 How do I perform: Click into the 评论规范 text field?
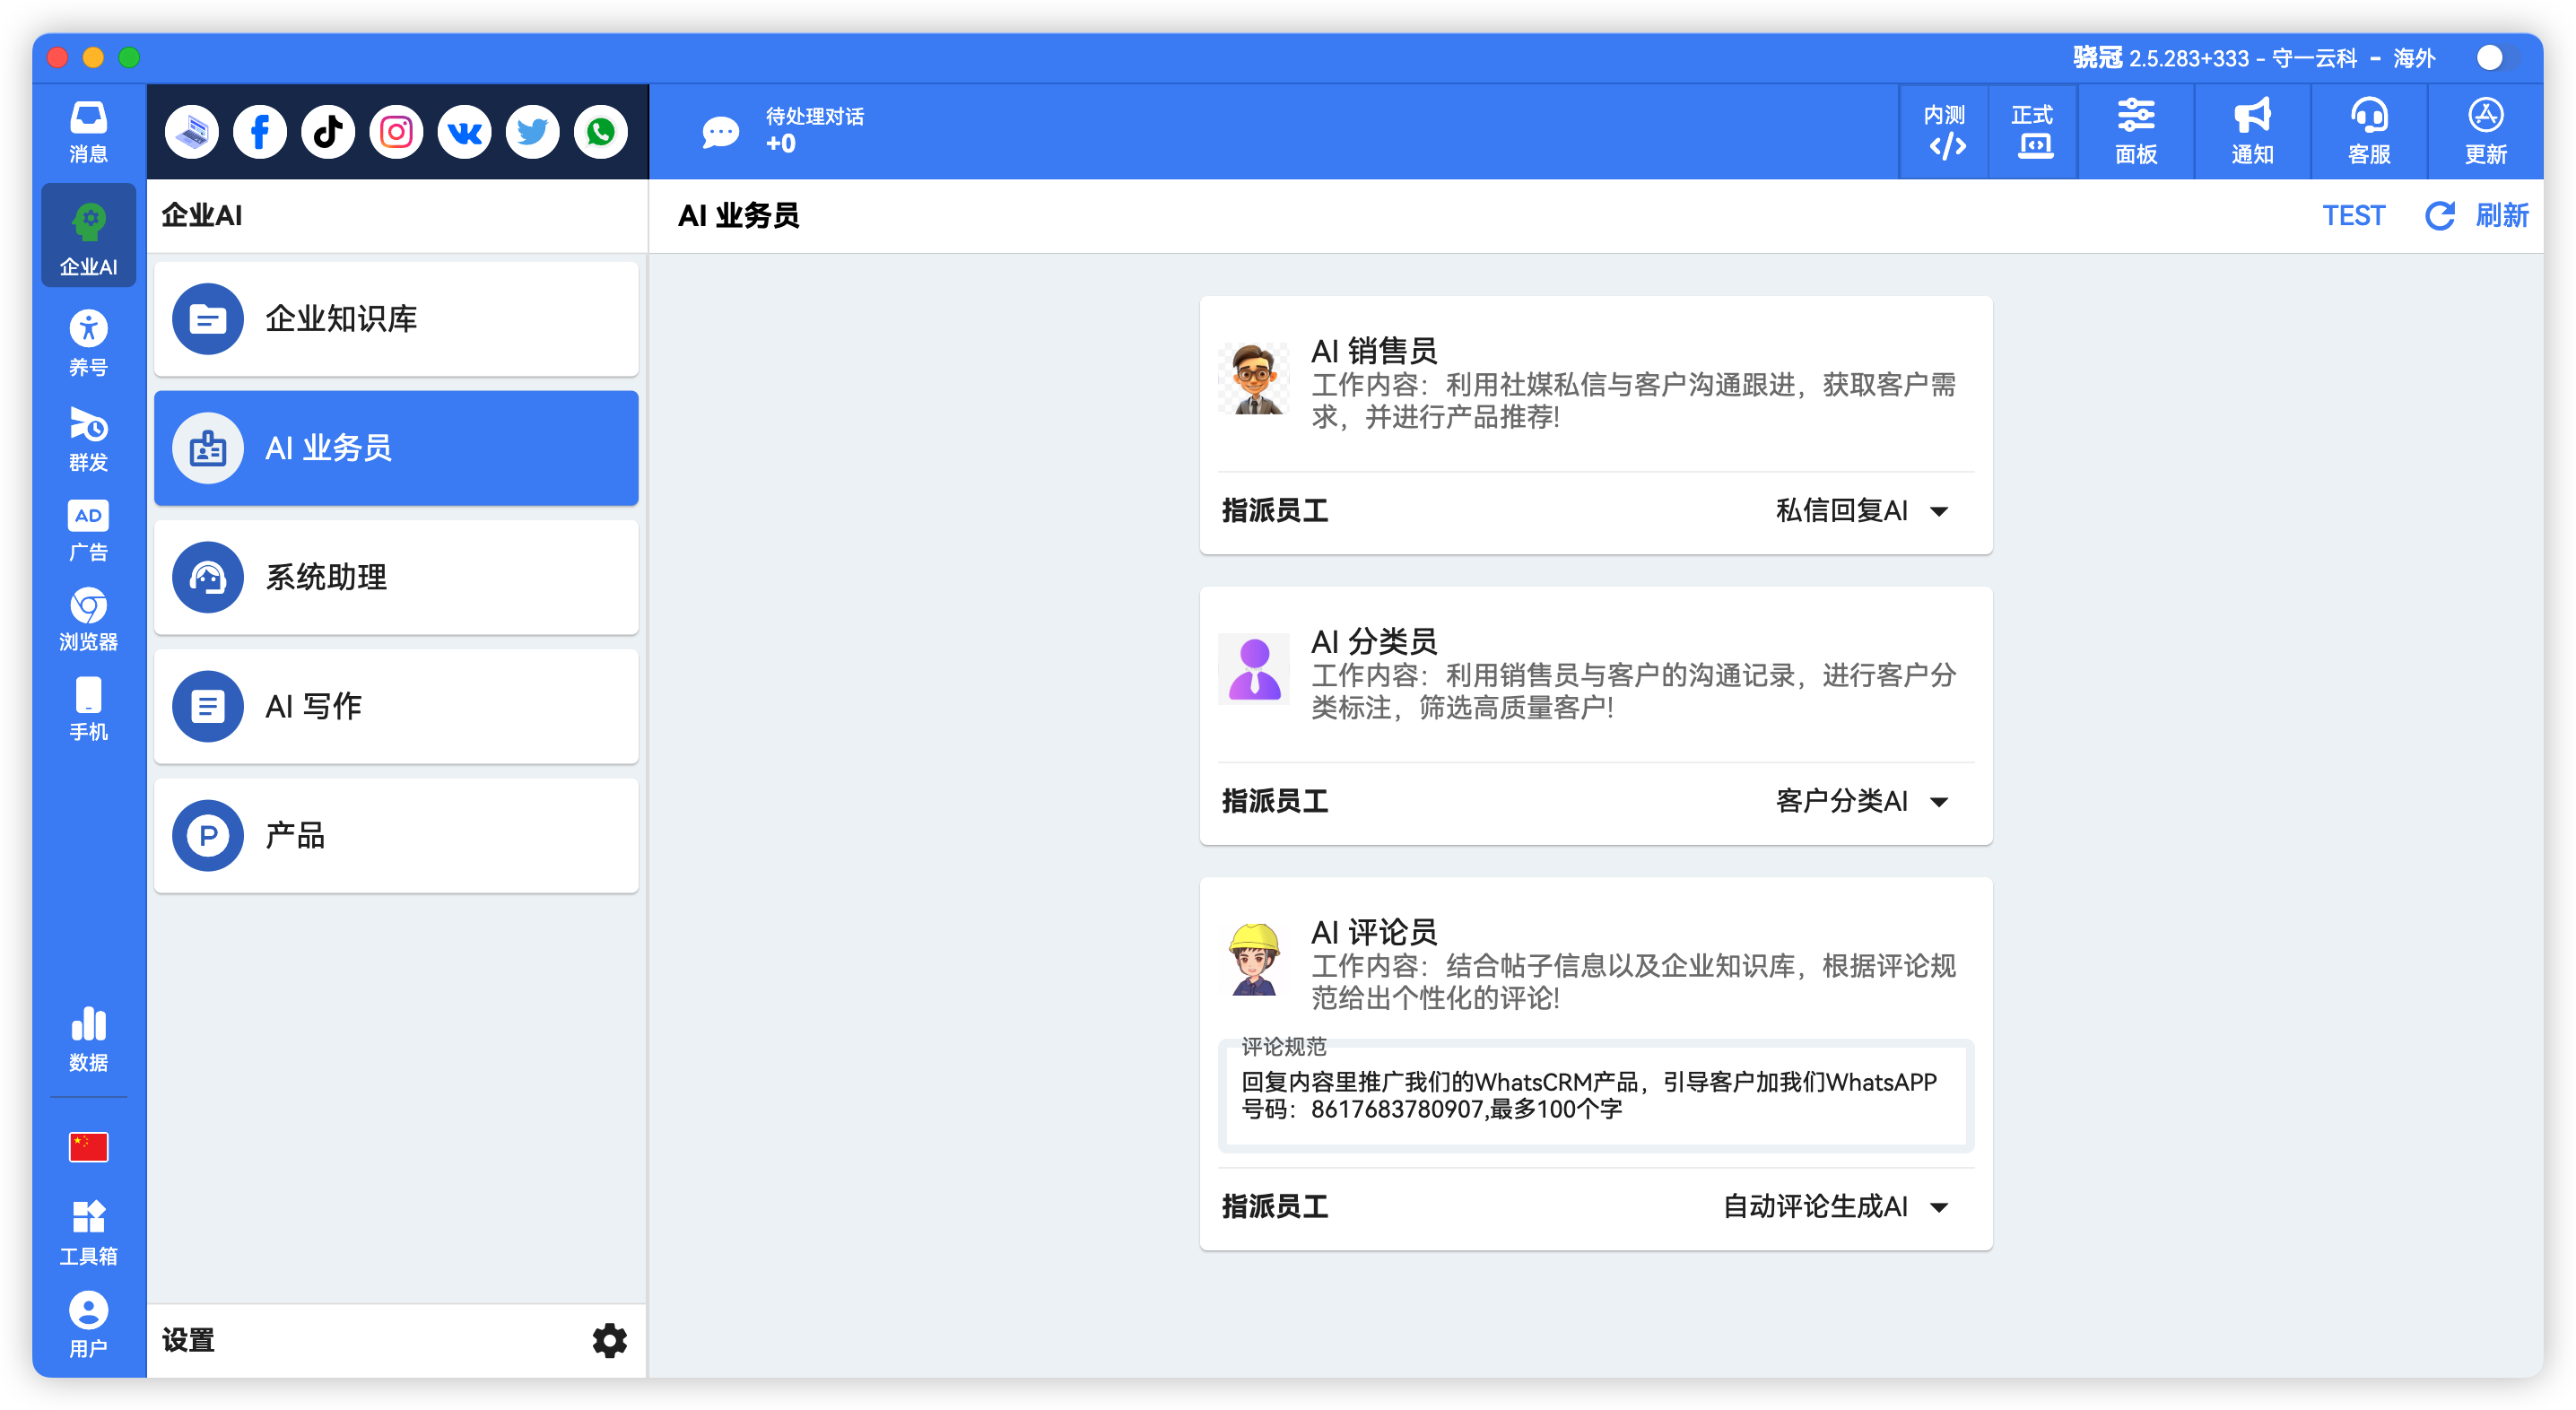click(x=1595, y=1096)
